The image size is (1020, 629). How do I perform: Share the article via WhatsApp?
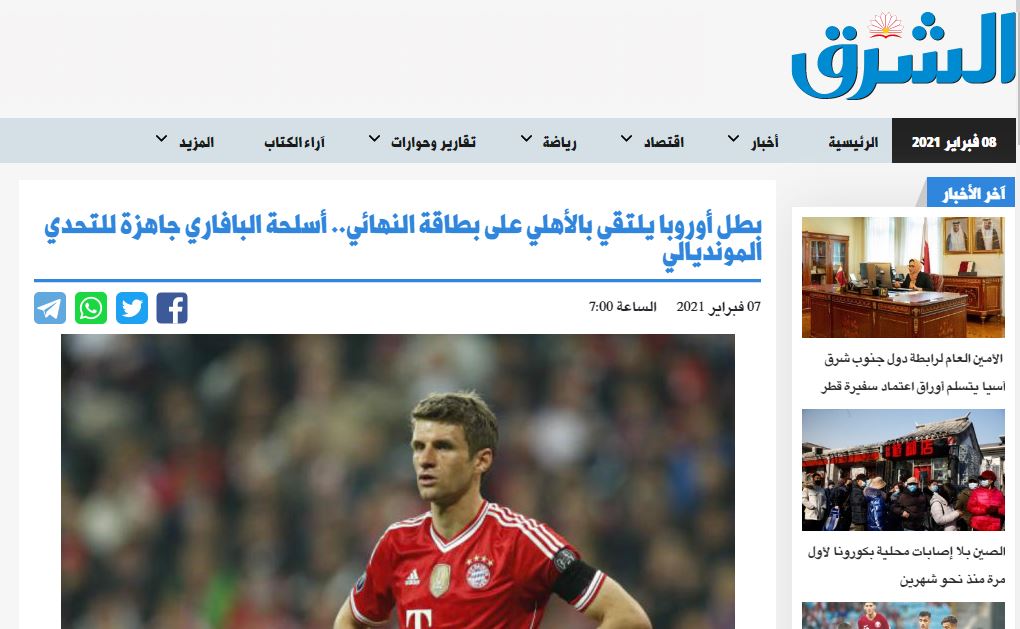point(91,308)
